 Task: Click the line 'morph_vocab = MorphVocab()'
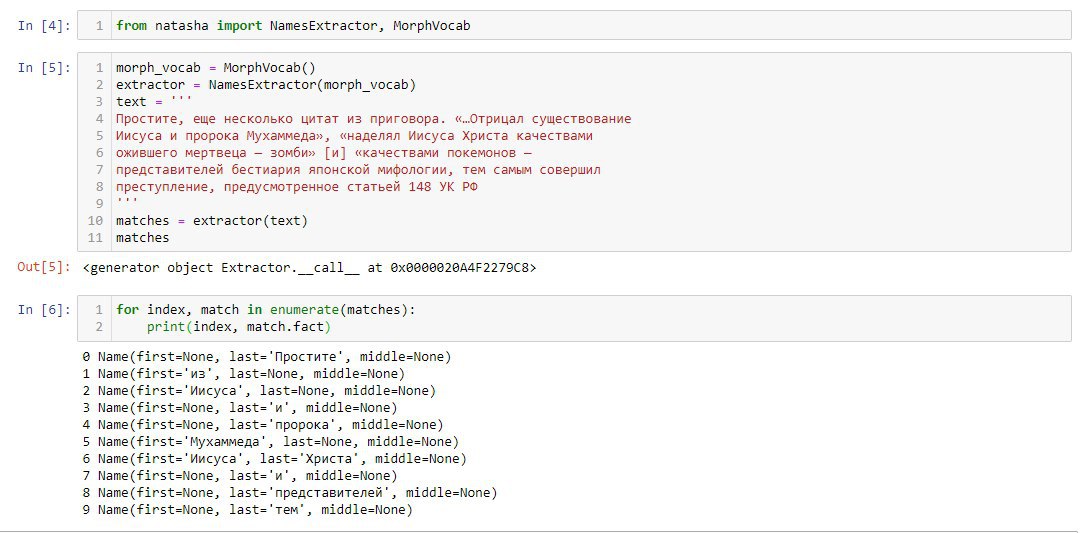[x=215, y=68]
